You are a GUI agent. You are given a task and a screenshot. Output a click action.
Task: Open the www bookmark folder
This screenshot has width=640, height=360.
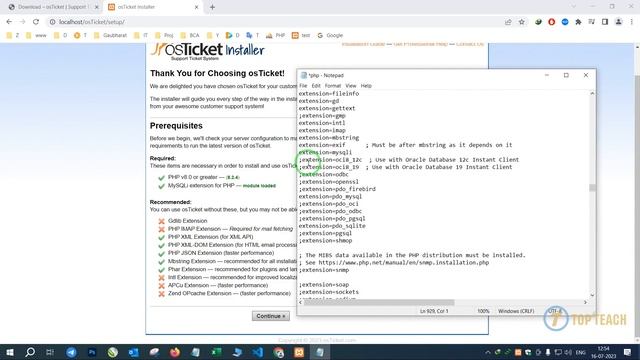click(x=36, y=36)
